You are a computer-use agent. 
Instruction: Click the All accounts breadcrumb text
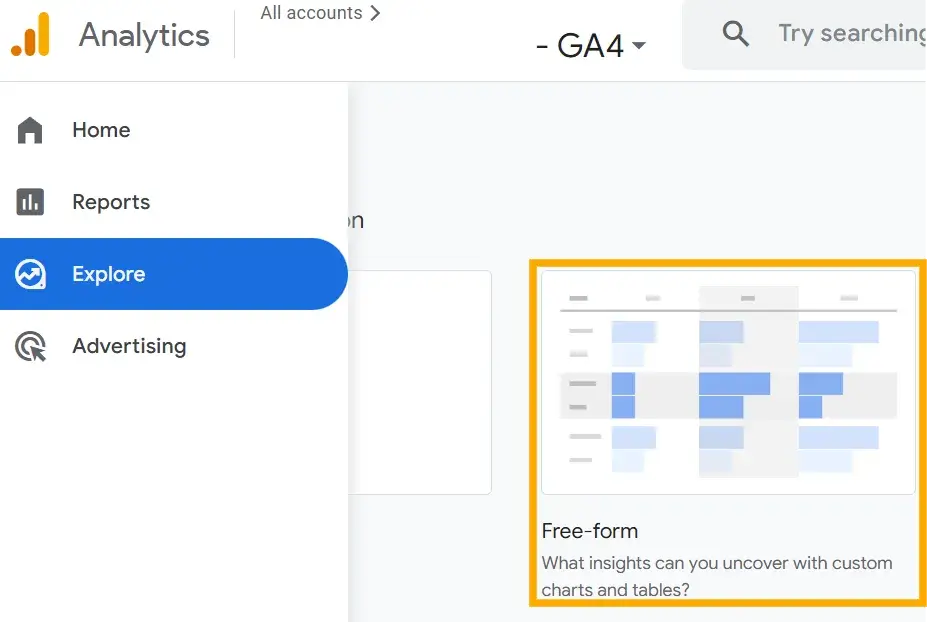(x=311, y=13)
